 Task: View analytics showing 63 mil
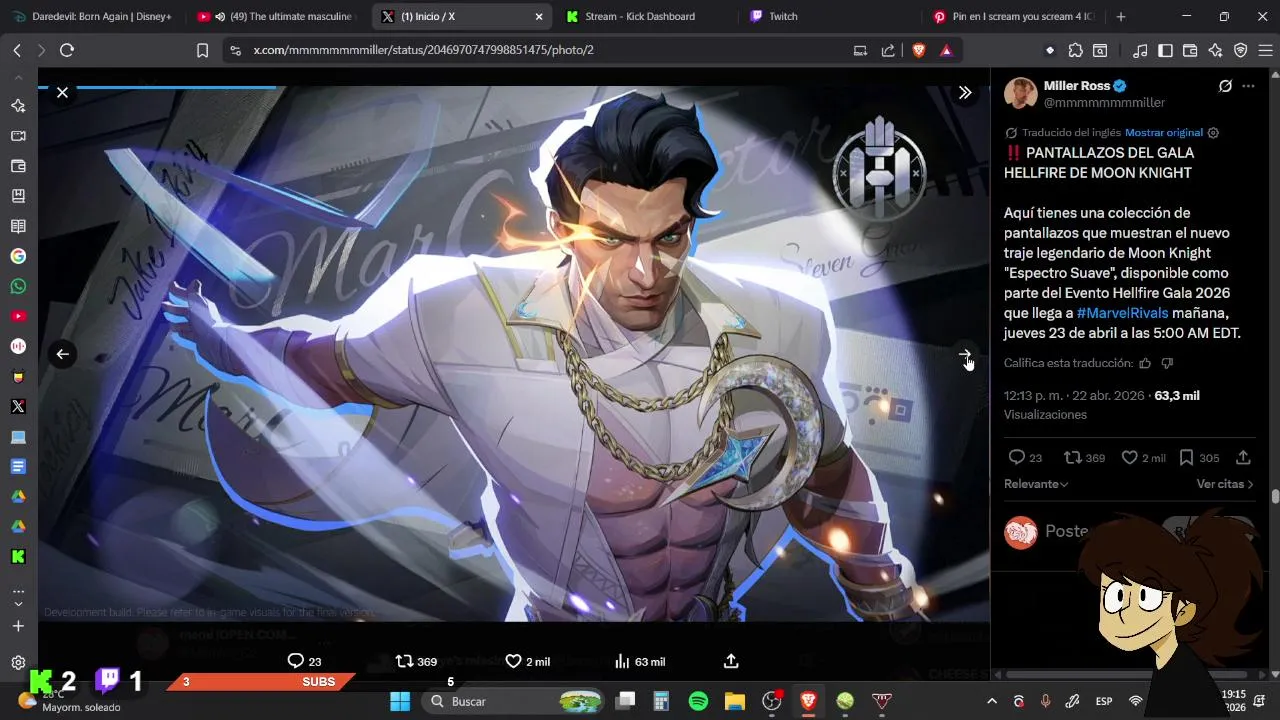[640, 661]
